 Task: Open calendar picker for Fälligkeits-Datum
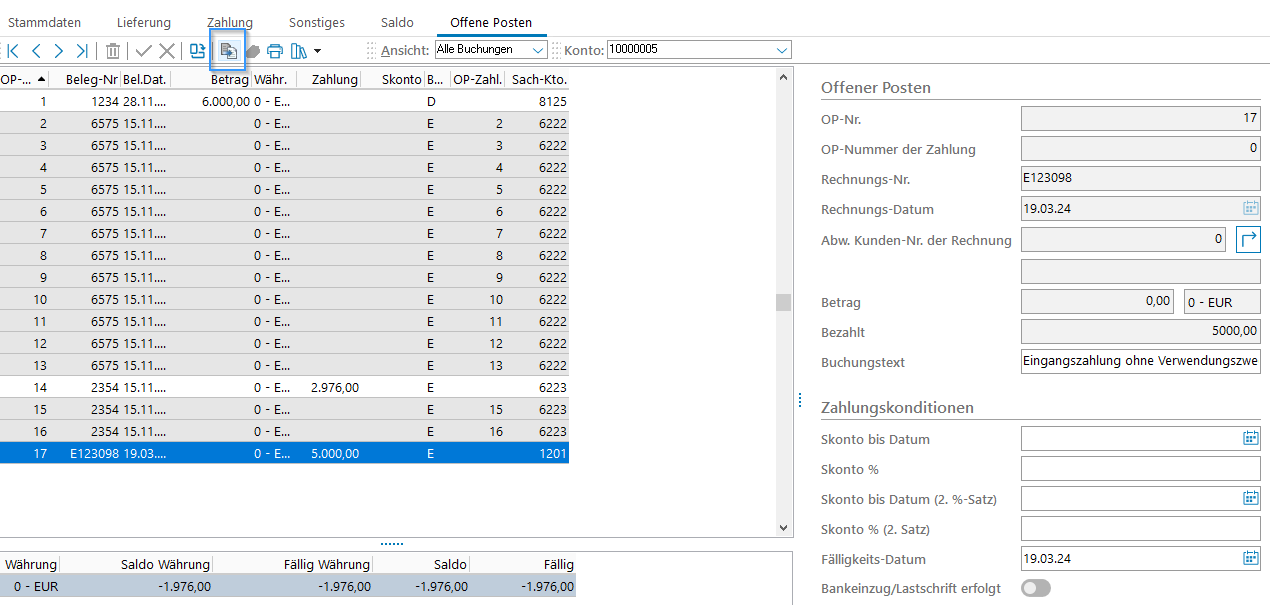pos(1250,559)
